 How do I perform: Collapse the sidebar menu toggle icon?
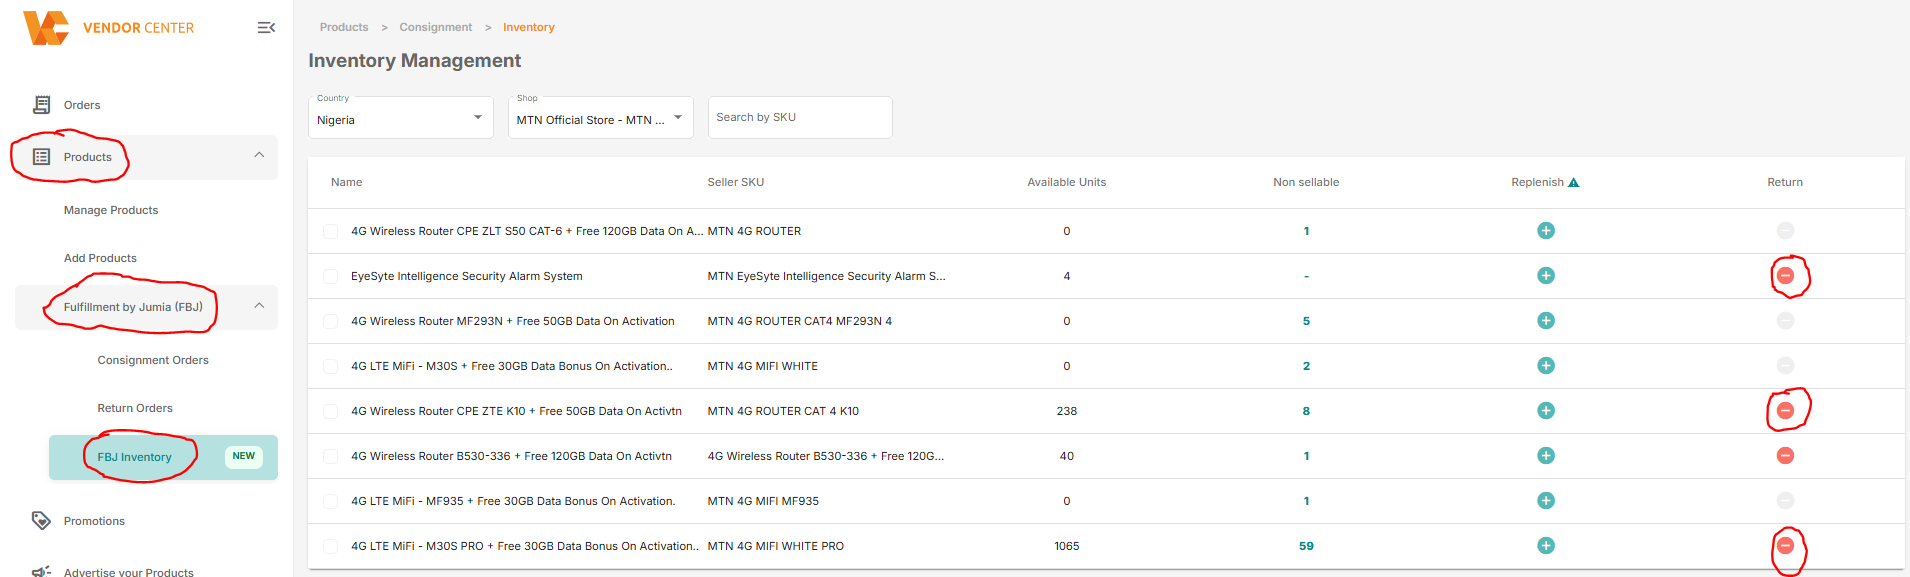tap(266, 28)
